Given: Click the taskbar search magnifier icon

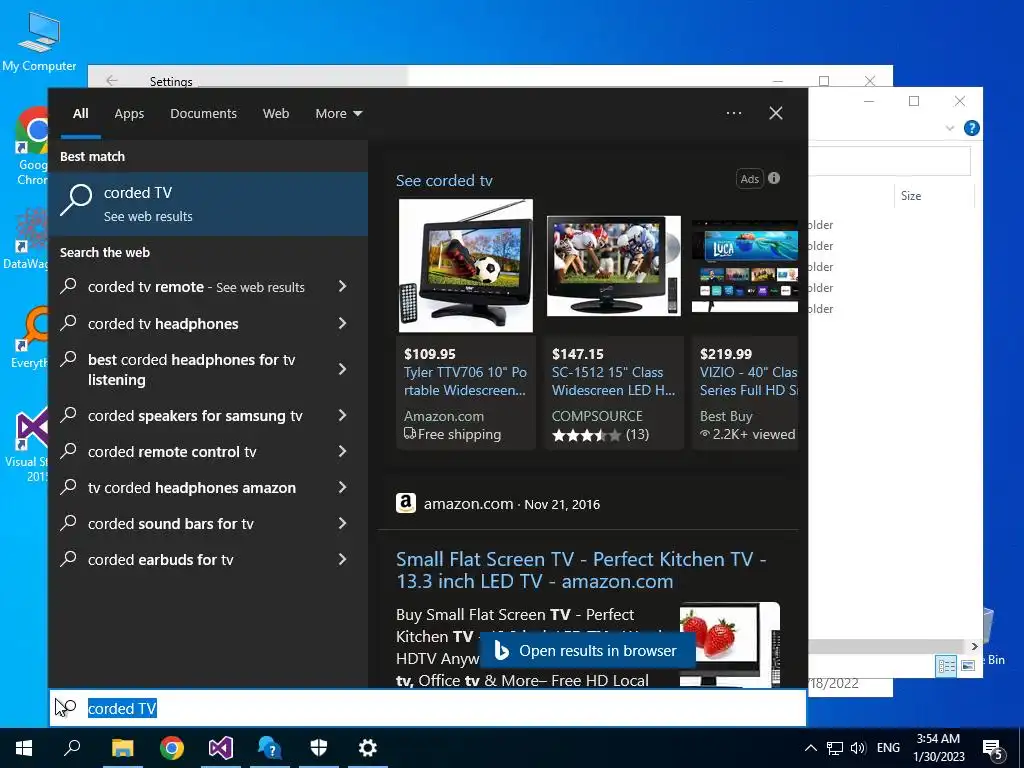Looking at the screenshot, I should pyautogui.click(x=72, y=747).
